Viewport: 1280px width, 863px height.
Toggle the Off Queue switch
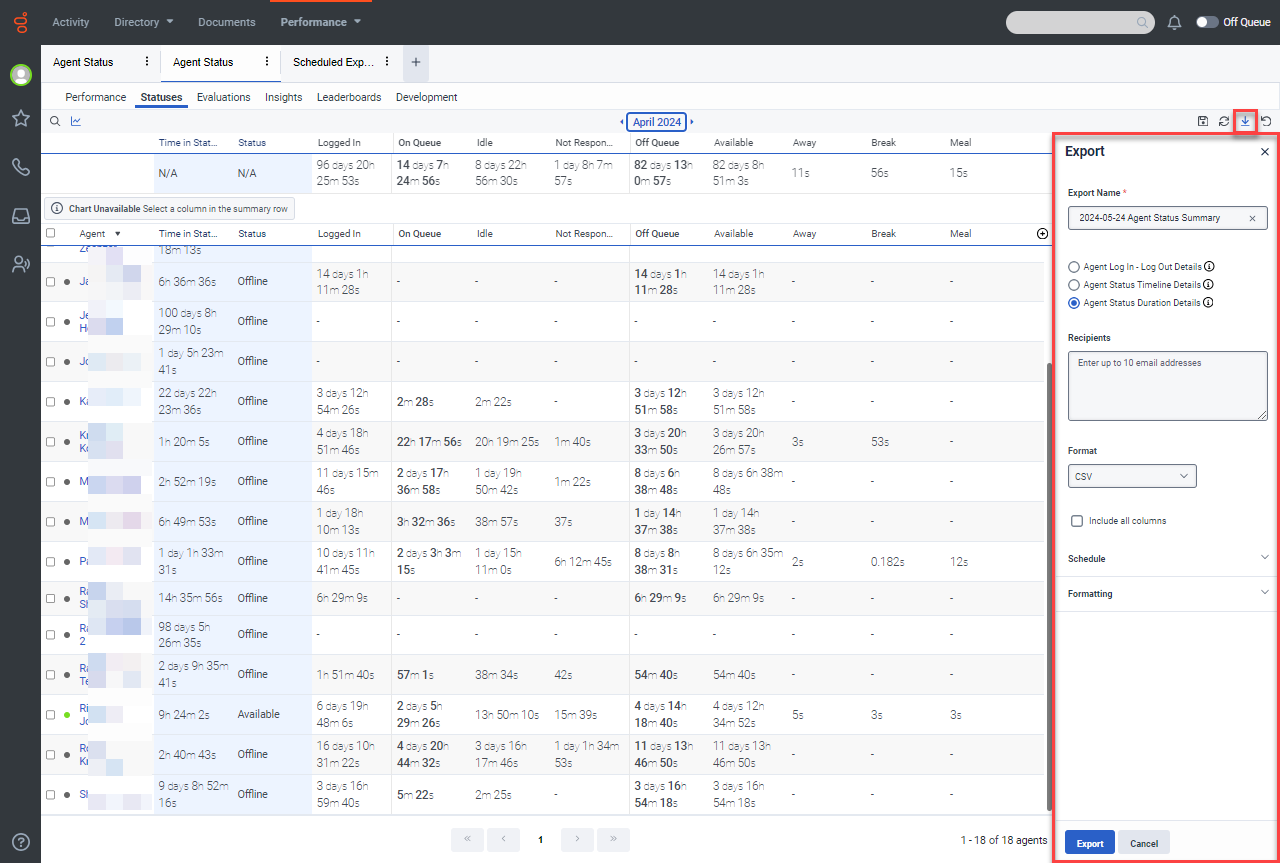pos(1207,22)
